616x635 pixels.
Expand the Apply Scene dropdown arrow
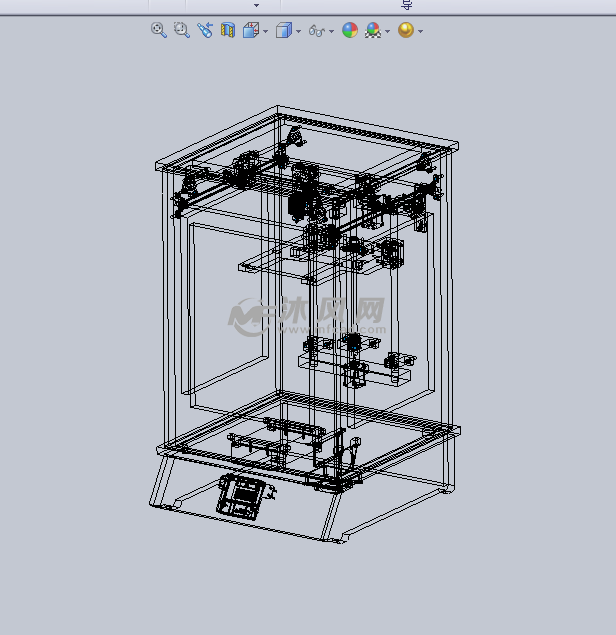click(387, 32)
